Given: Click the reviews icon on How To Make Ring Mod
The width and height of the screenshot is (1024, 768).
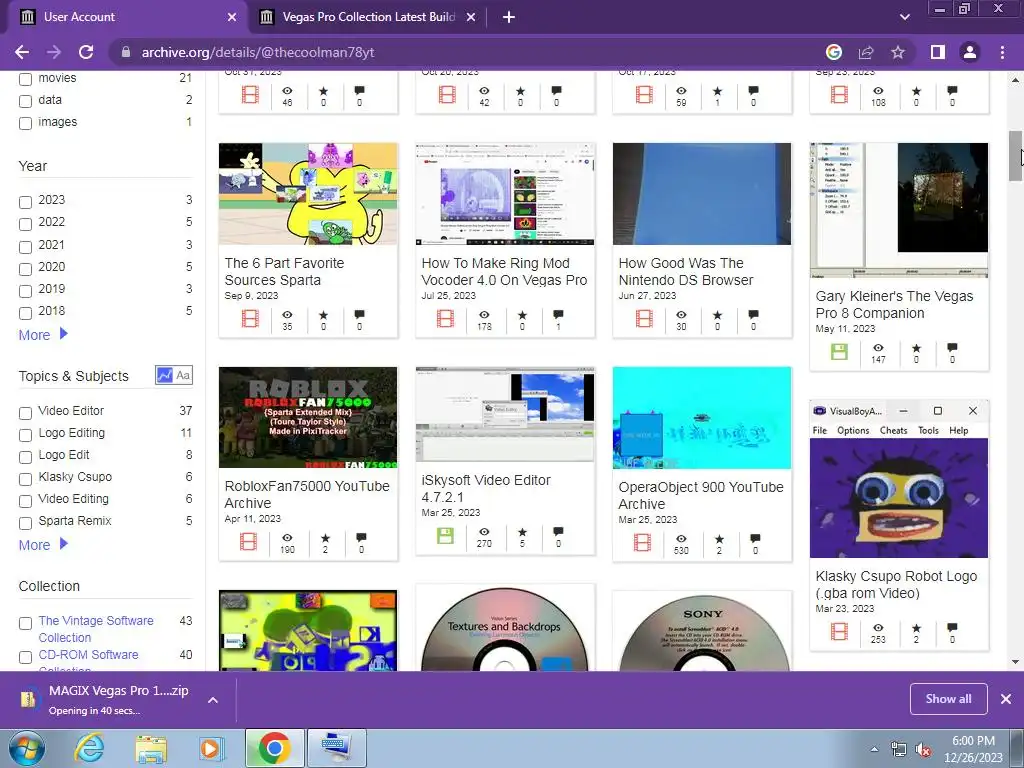Looking at the screenshot, I should point(558,315).
